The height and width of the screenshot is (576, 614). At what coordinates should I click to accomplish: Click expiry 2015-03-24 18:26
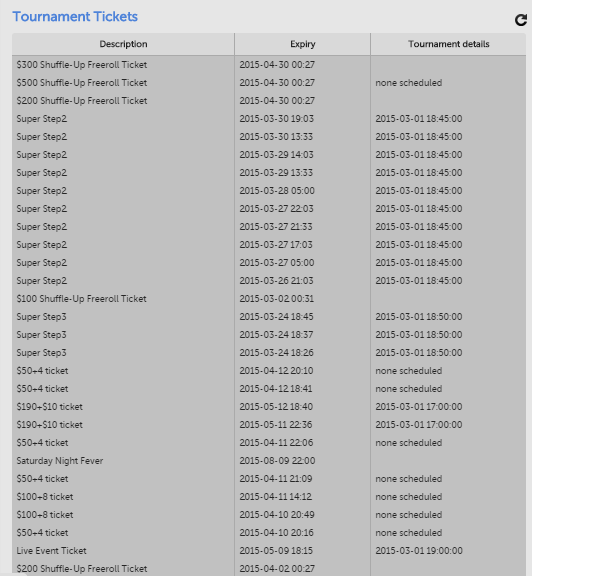(276, 353)
